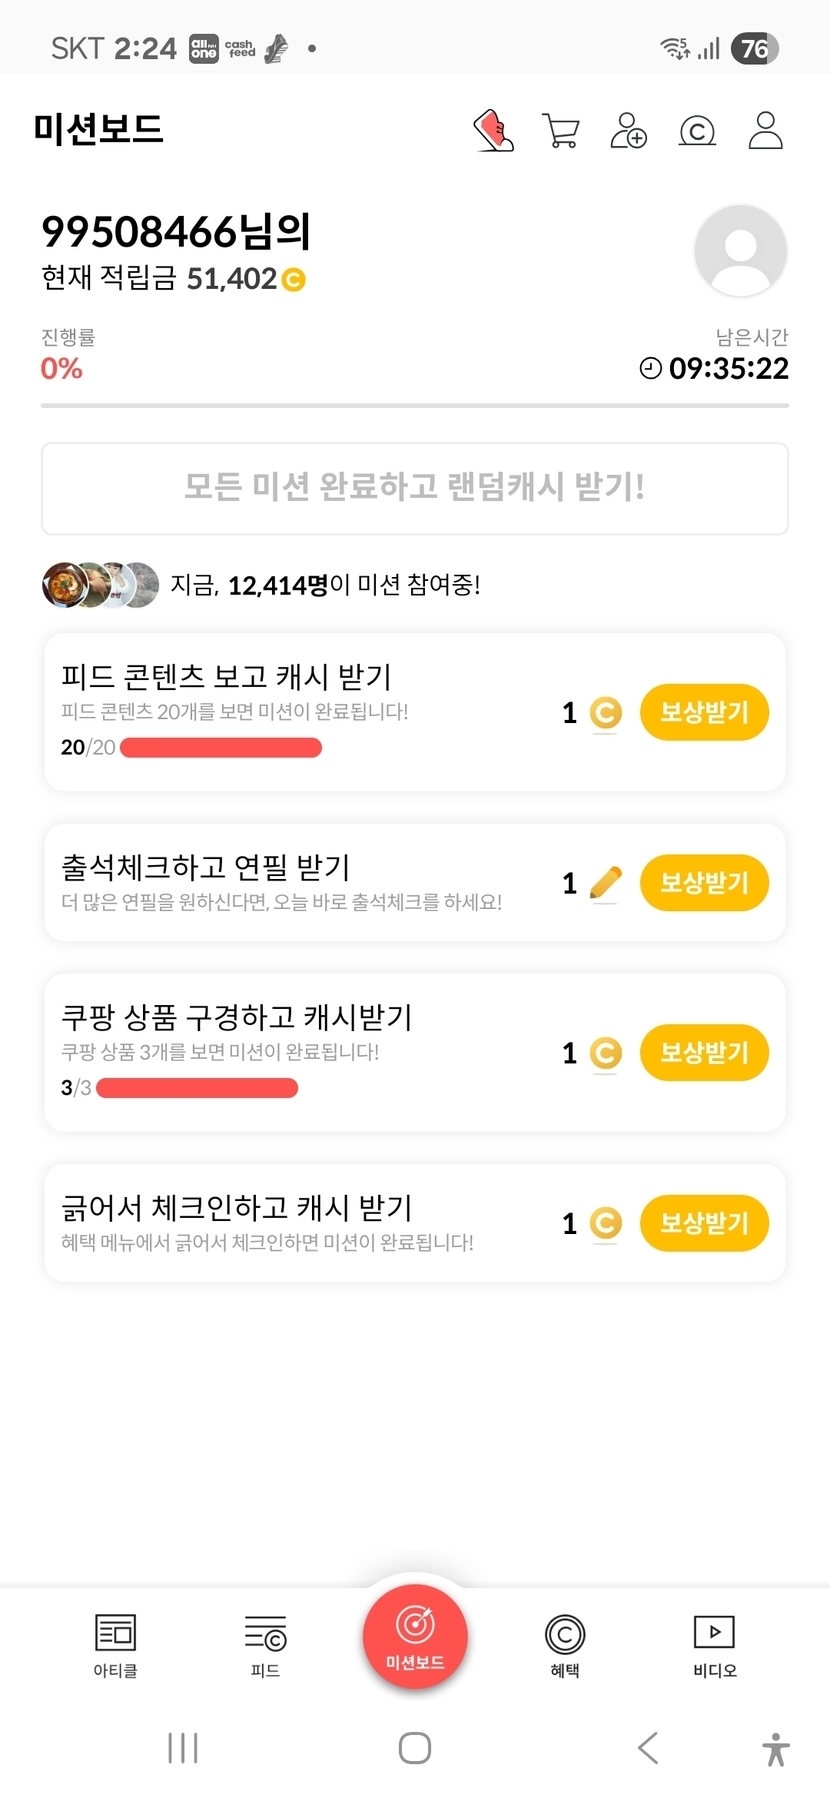The height and width of the screenshot is (1798, 830).
Task: Tap the feed mission red progress bar
Action: click(221, 748)
